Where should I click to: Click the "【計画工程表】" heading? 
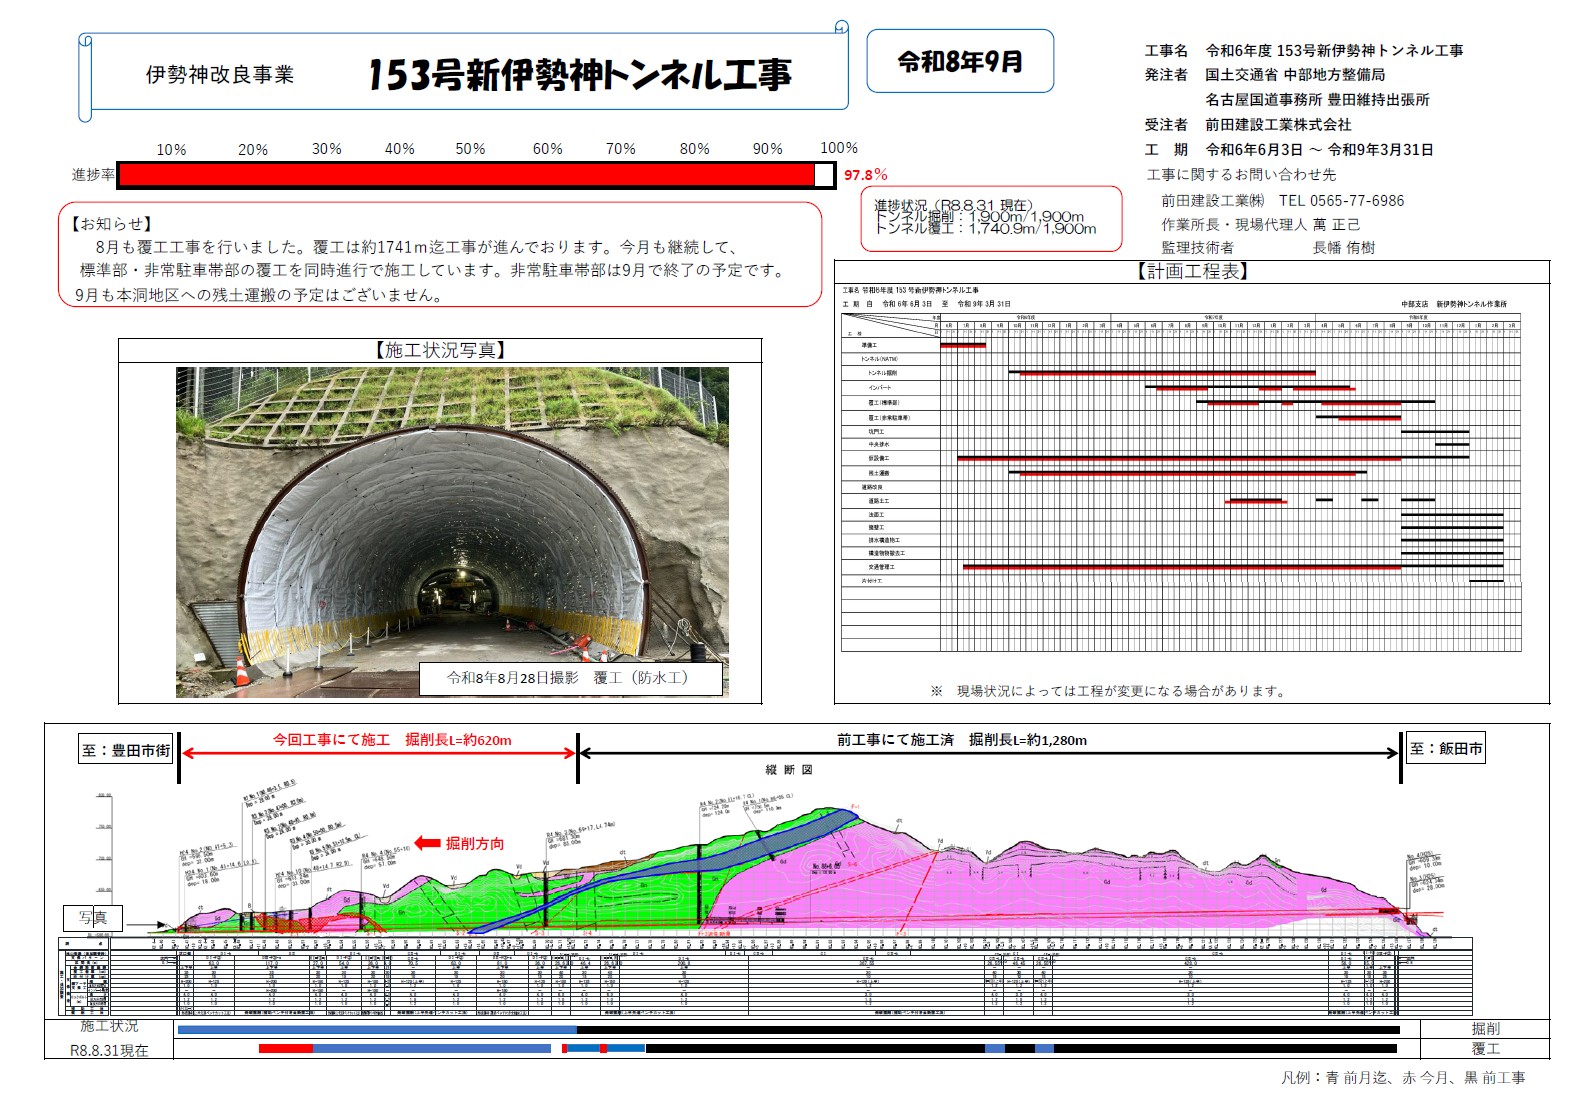point(1192,271)
